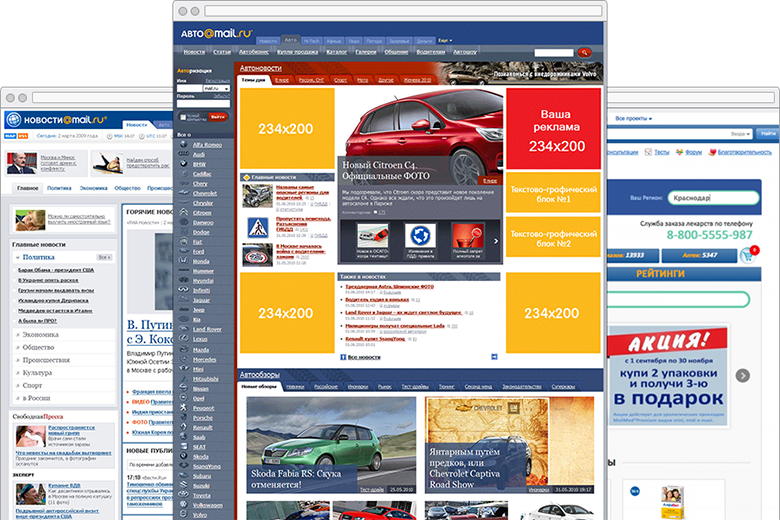This screenshot has width=780, height=520.
Task: Open the mail.ru domain dropdown in the login form
Action: pyautogui.click(x=217, y=88)
